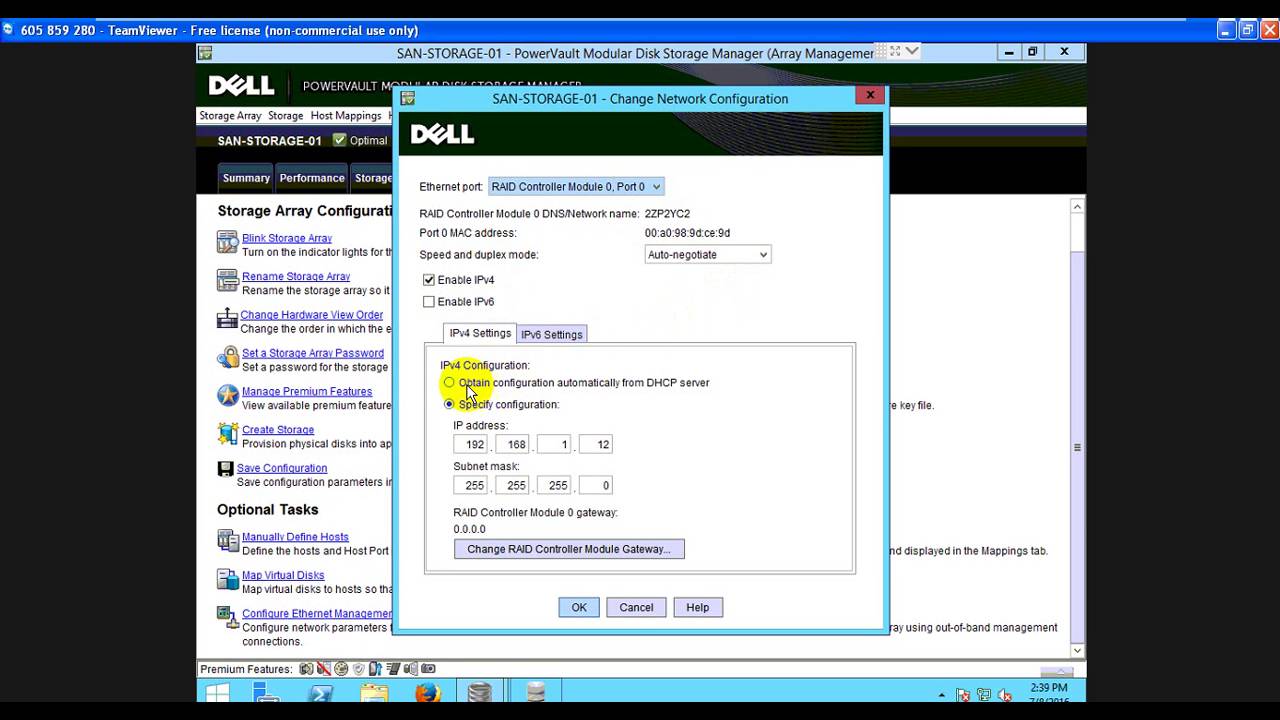Viewport: 1280px width, 720px height.
Task: Click the network status tray icon
Action: [984, 695]
